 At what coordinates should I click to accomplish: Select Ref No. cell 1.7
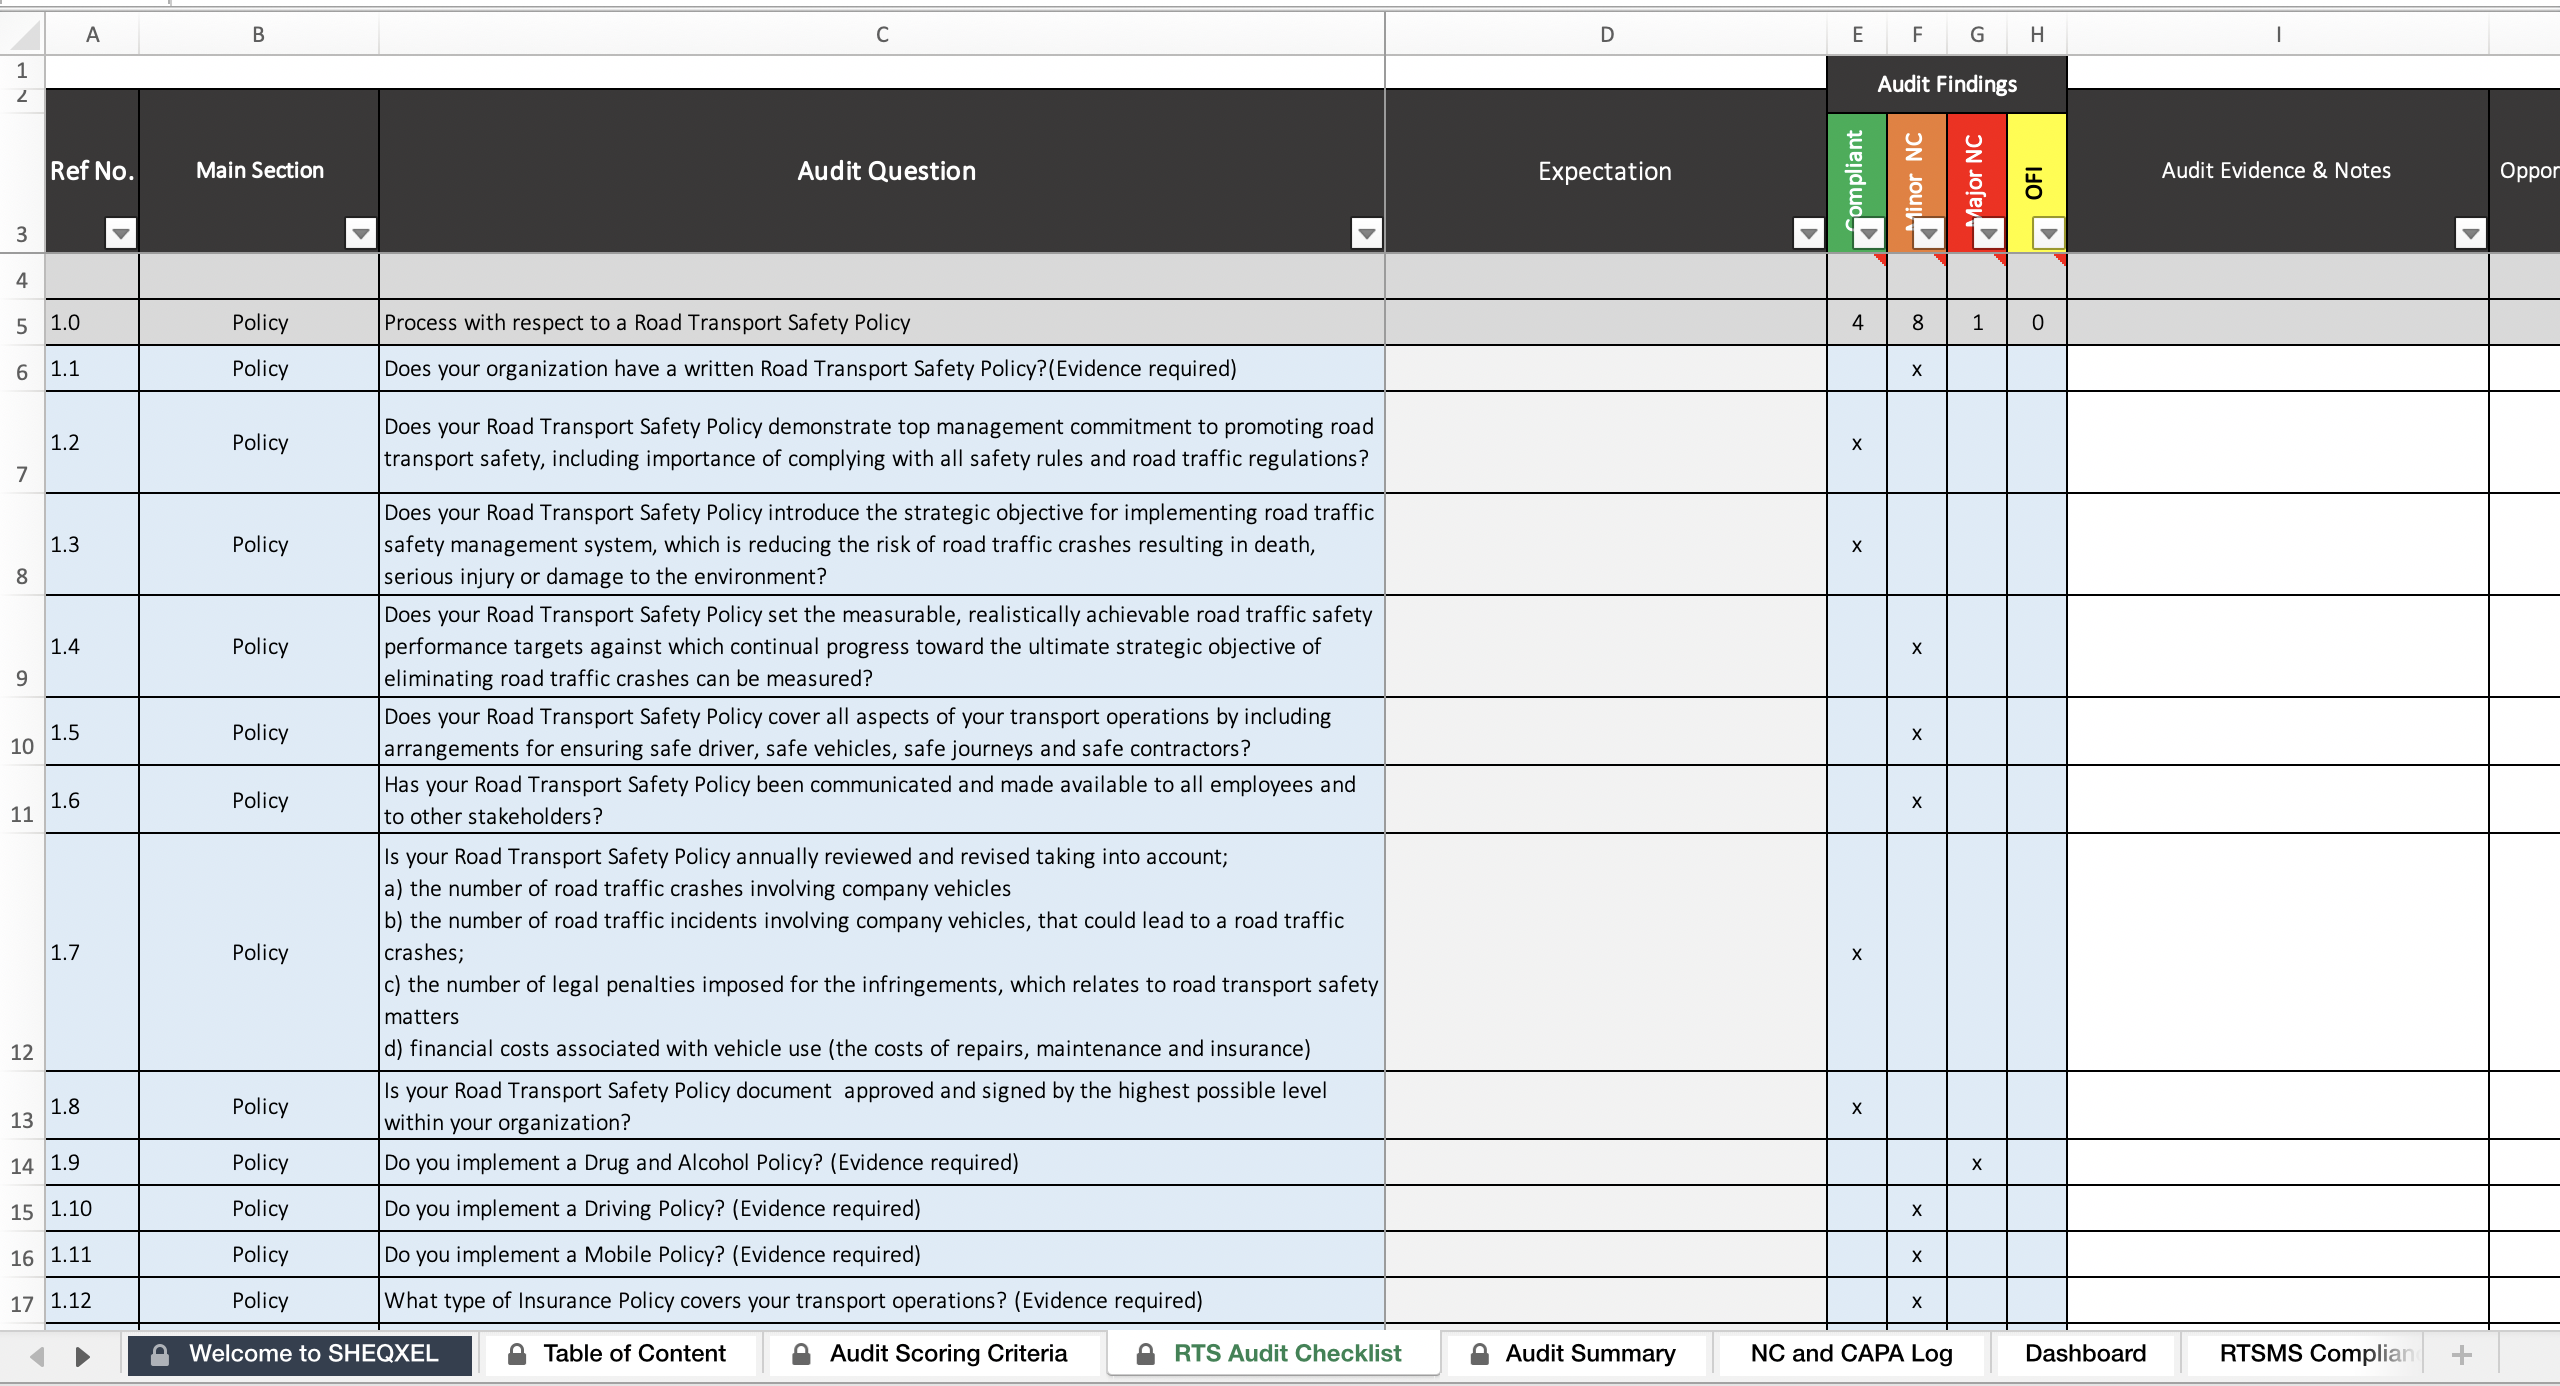pos(92,952)
